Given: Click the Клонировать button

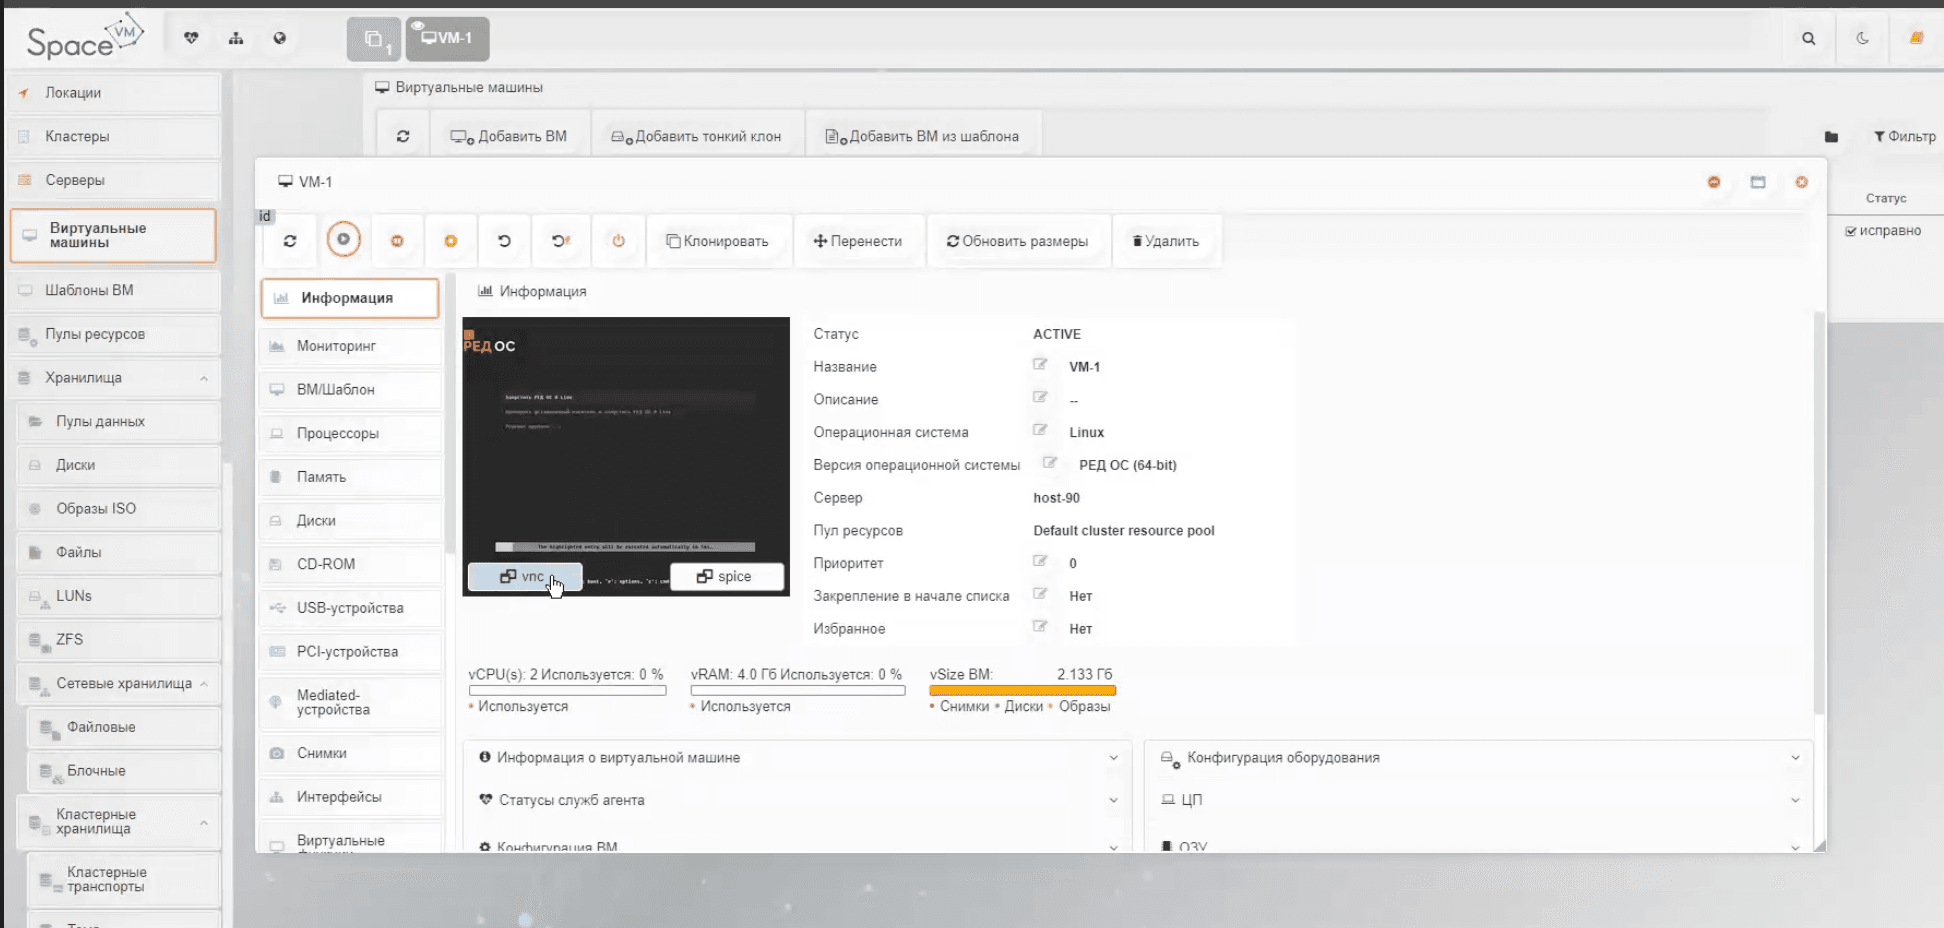Looking at the screenshot, I should (718, 240).
